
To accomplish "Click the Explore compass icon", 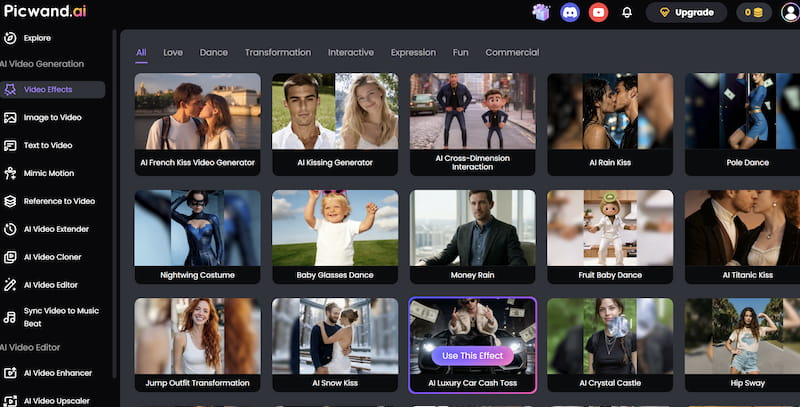I will 10,38.
